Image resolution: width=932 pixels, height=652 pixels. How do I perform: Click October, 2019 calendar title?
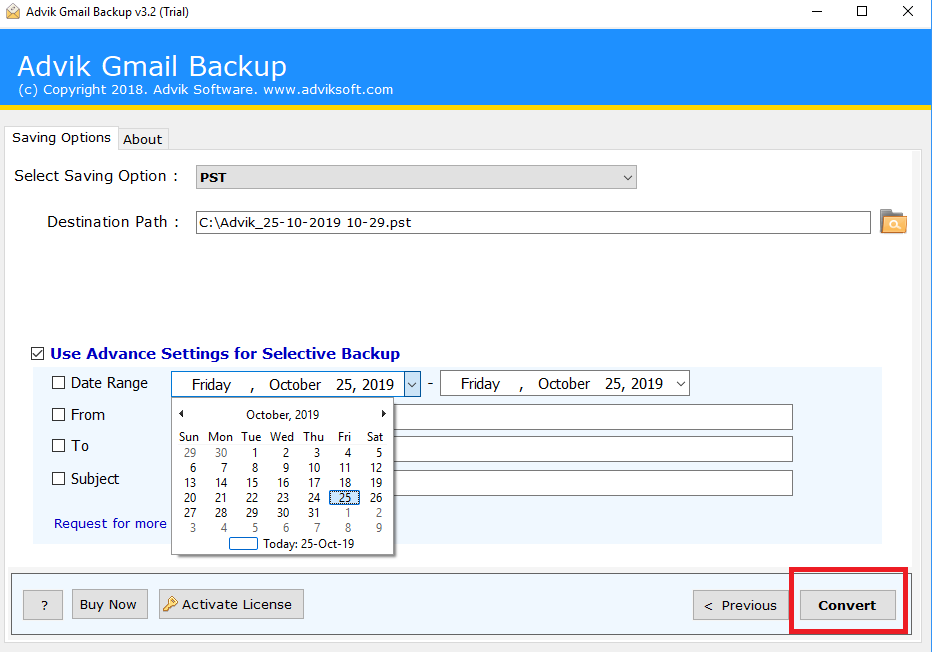(282, 415)
